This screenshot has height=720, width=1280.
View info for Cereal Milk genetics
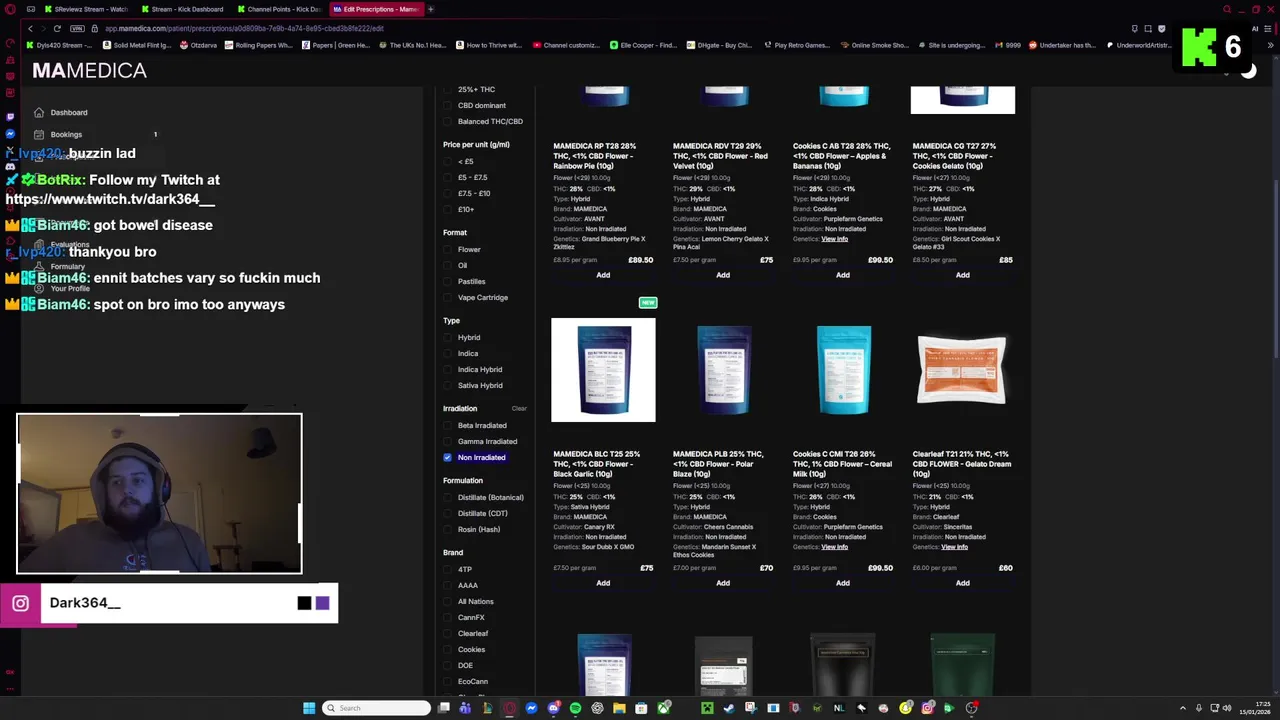835,547
